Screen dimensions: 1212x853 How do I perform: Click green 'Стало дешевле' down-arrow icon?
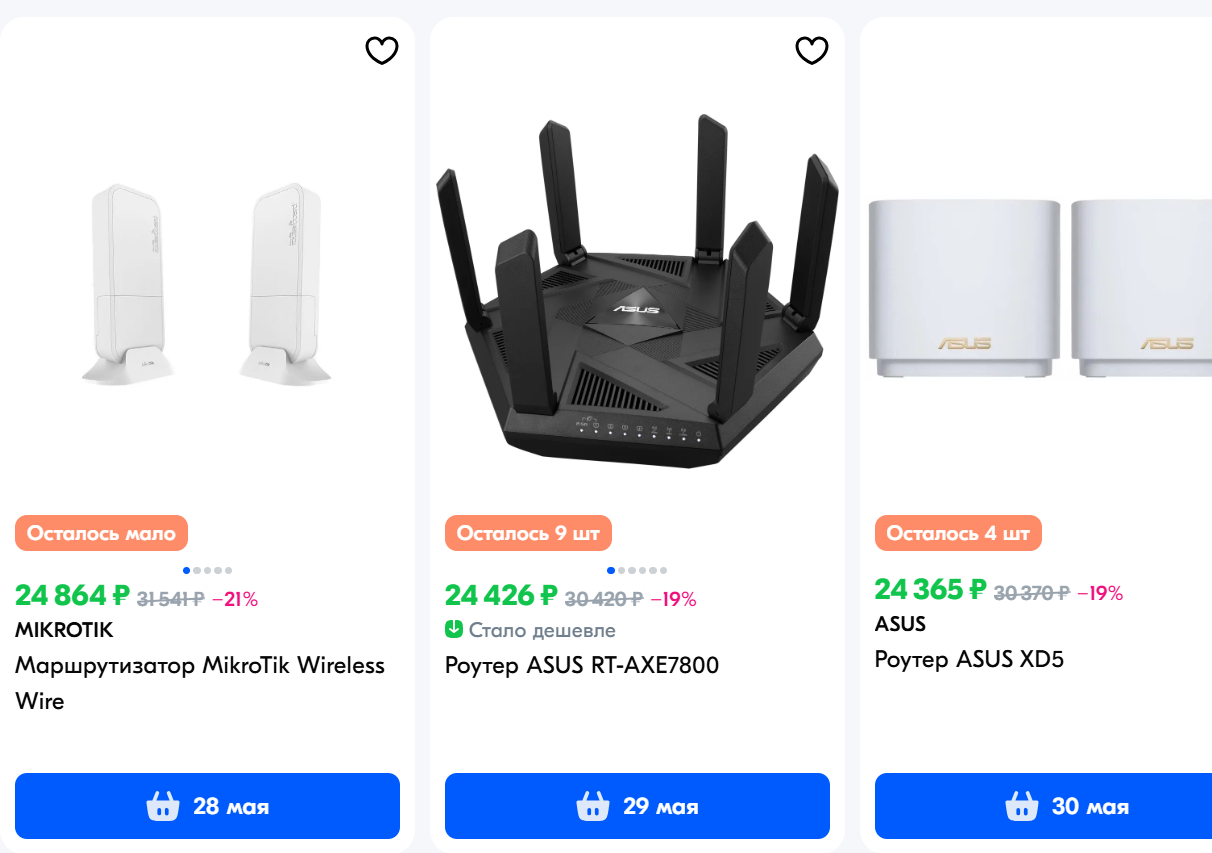coord(454,630)
